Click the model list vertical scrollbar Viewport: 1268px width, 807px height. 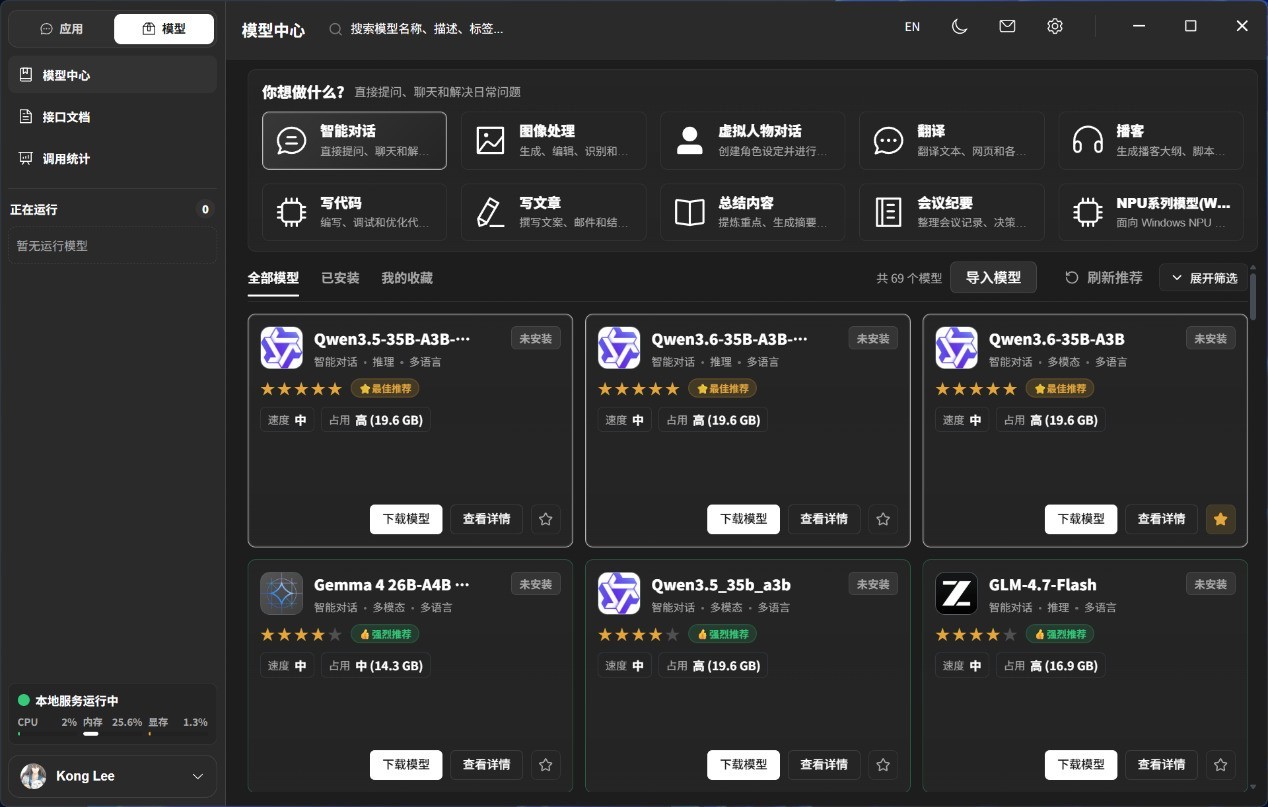pos(1253,295)
